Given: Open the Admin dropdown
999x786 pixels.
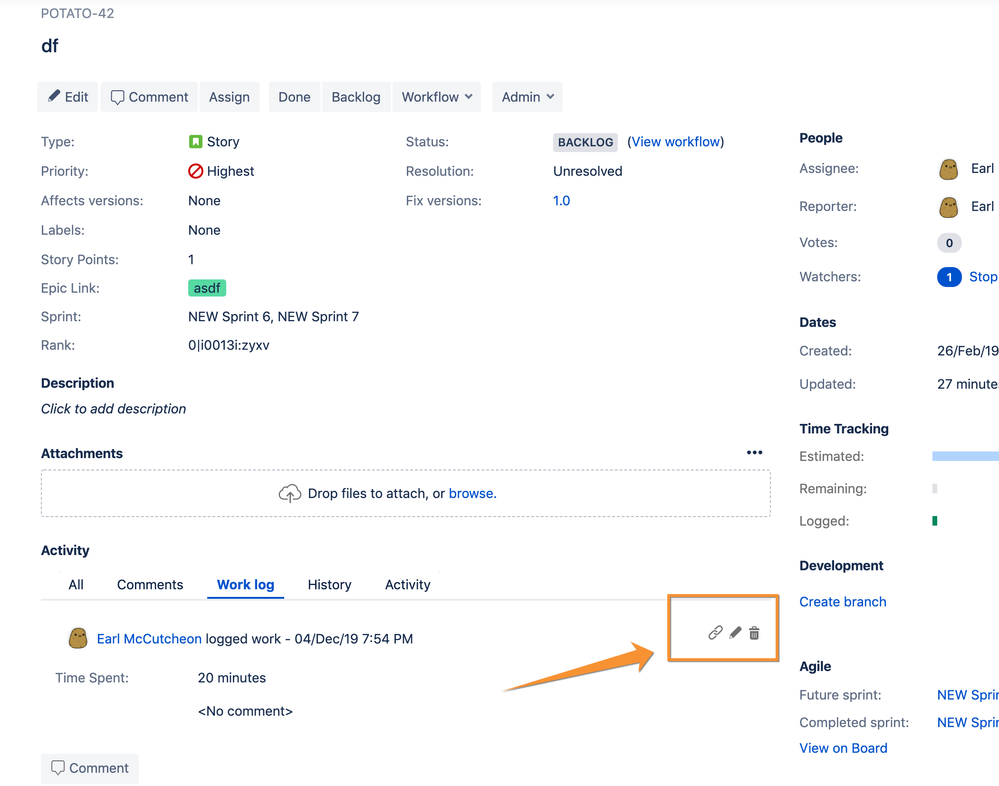Looking at the screenshot, I should 527,97.
